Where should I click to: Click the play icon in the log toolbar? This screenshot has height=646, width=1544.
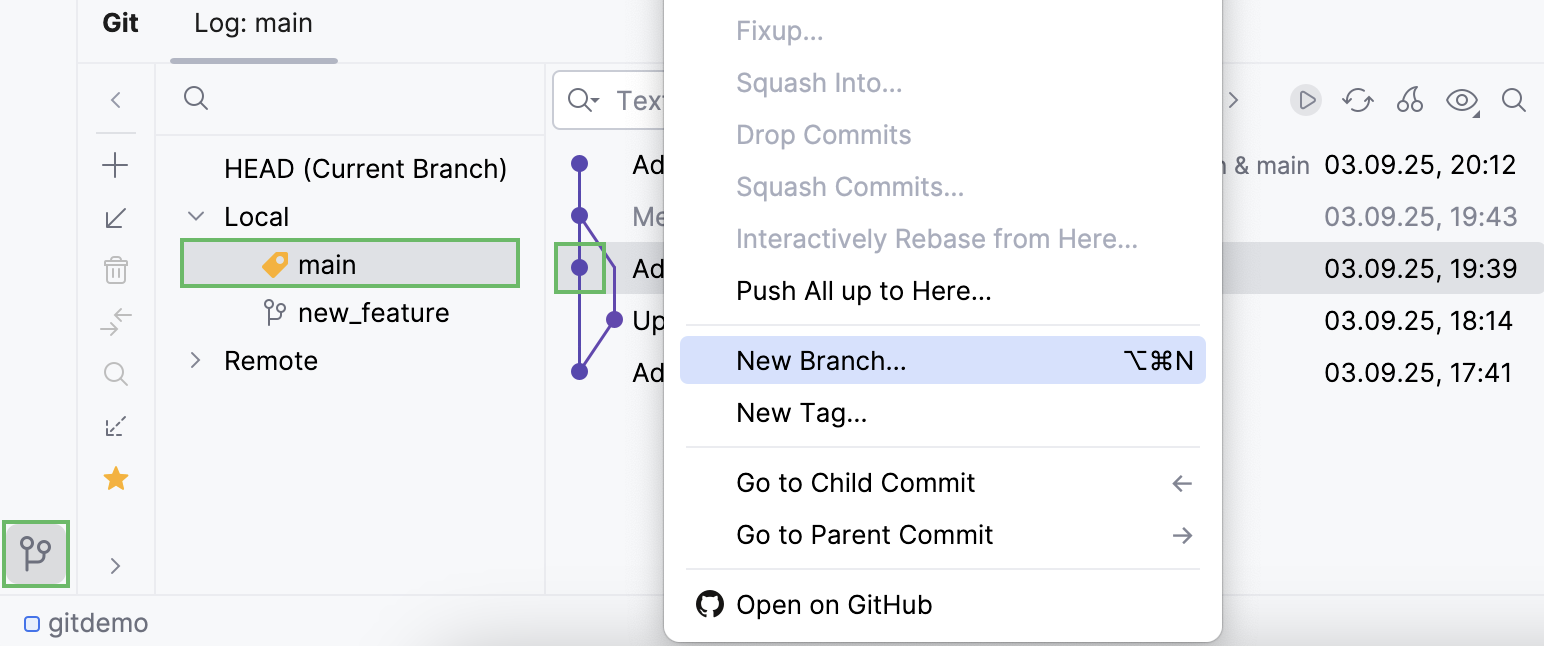coord(1305,100)
